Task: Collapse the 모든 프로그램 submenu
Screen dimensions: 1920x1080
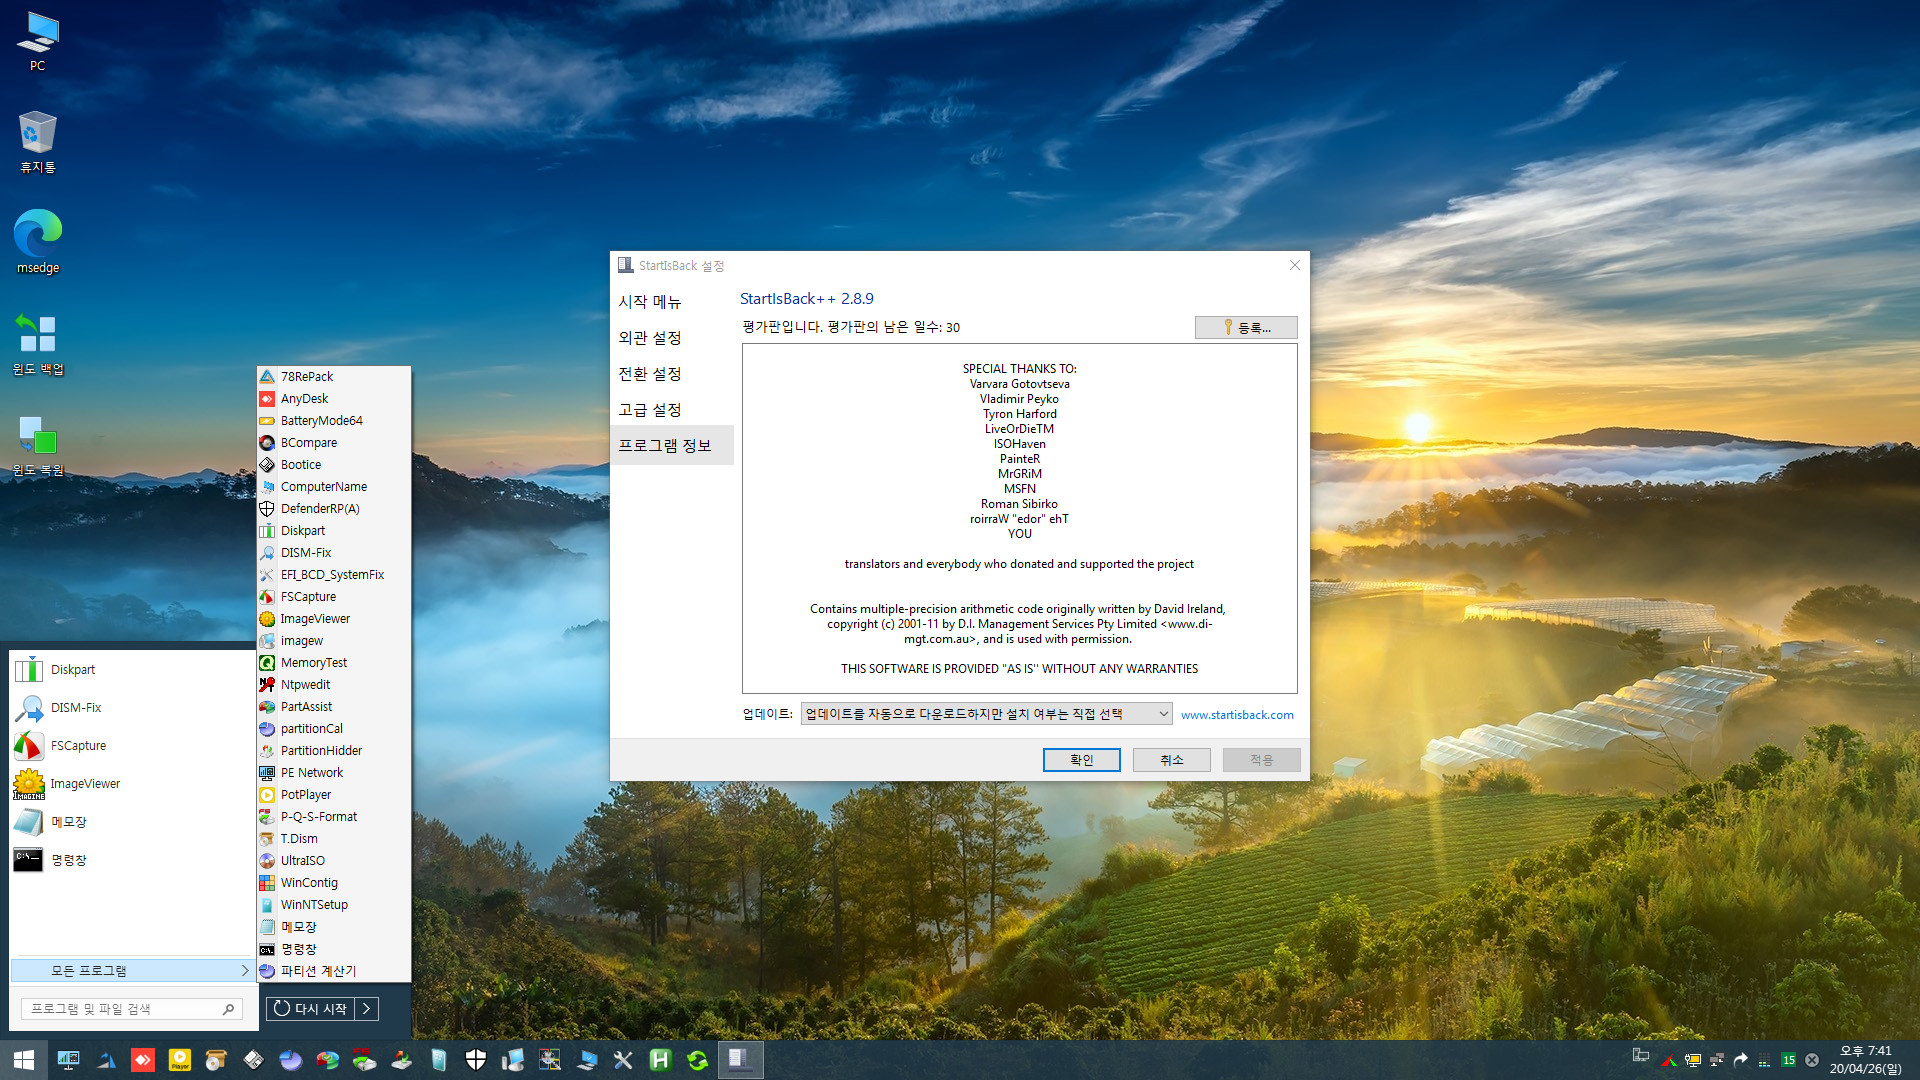Action: tap(132, 971)
